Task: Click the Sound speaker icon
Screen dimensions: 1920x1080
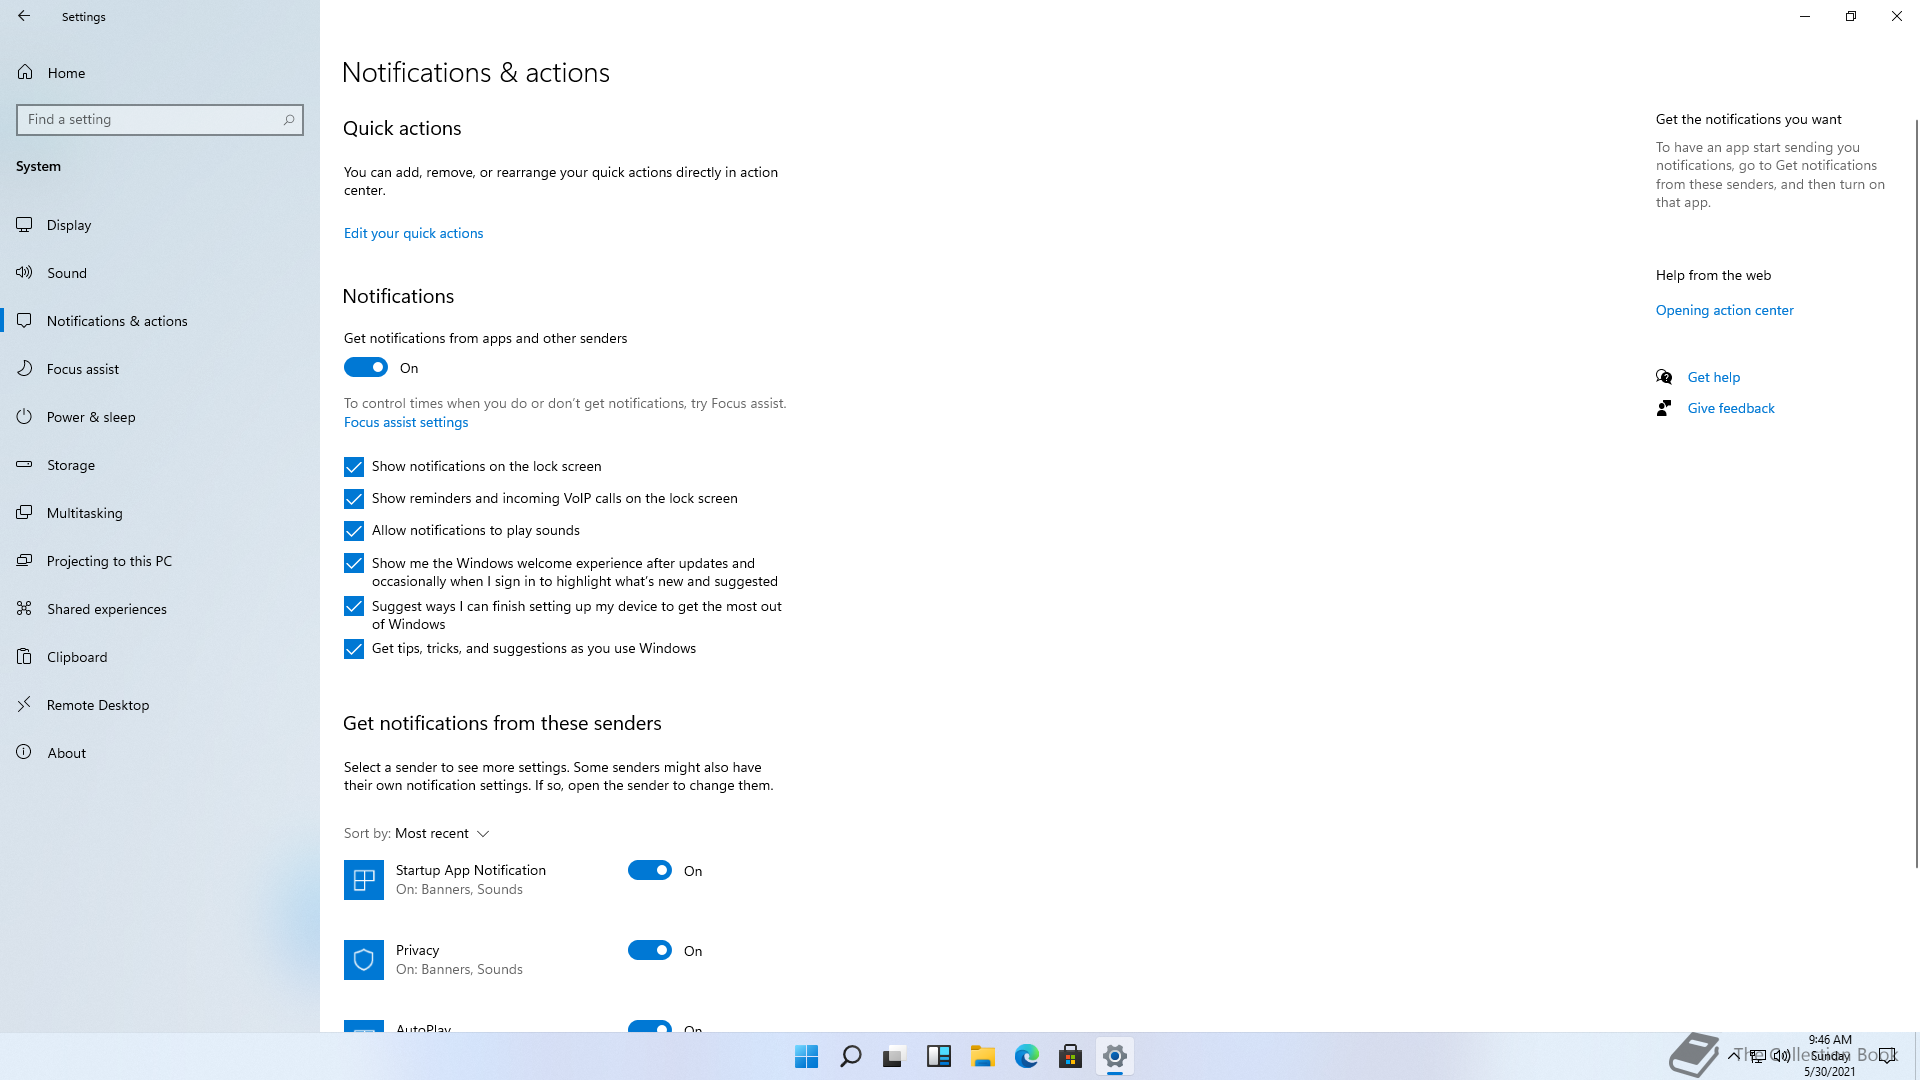Action: click(x=25, y=272)
